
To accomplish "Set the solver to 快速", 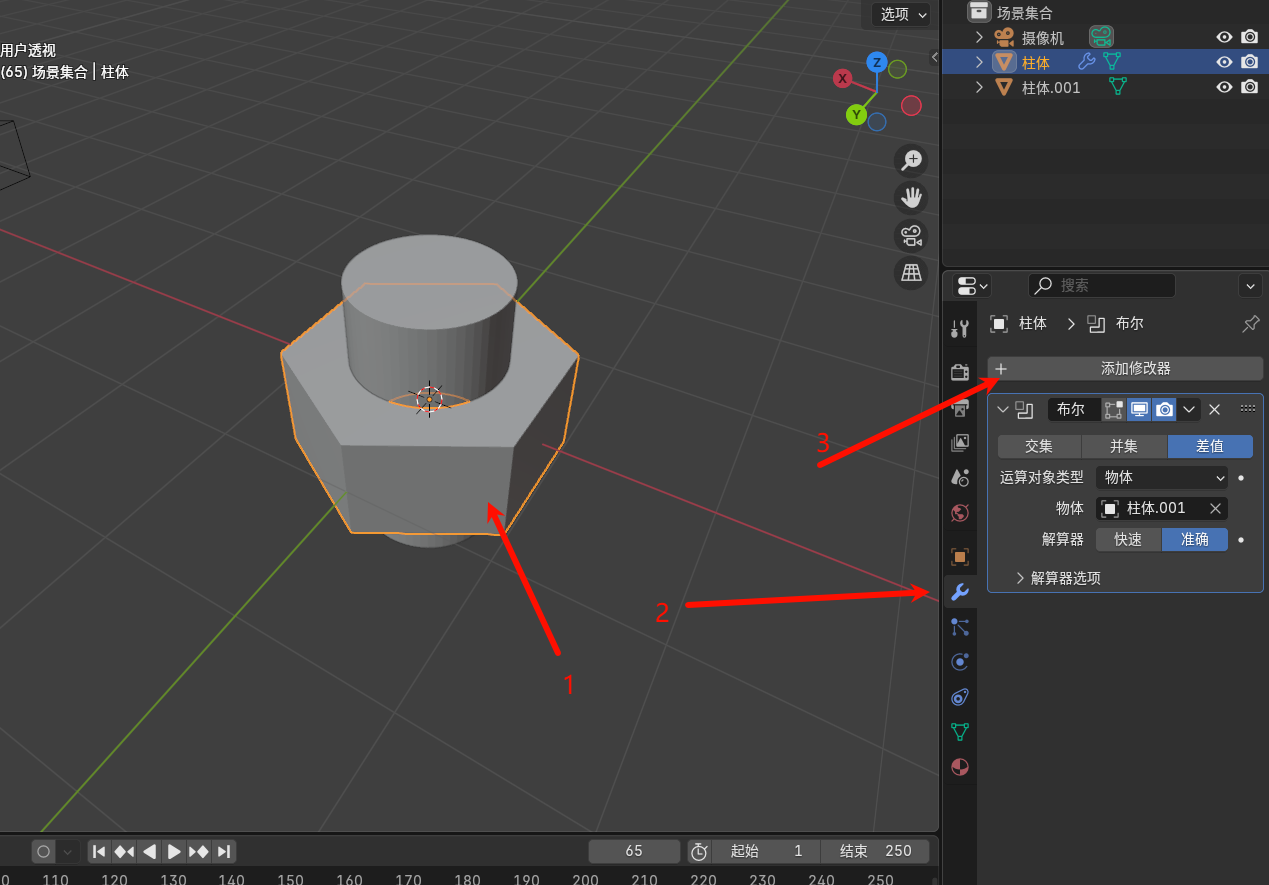I will tap(1128, 540).
